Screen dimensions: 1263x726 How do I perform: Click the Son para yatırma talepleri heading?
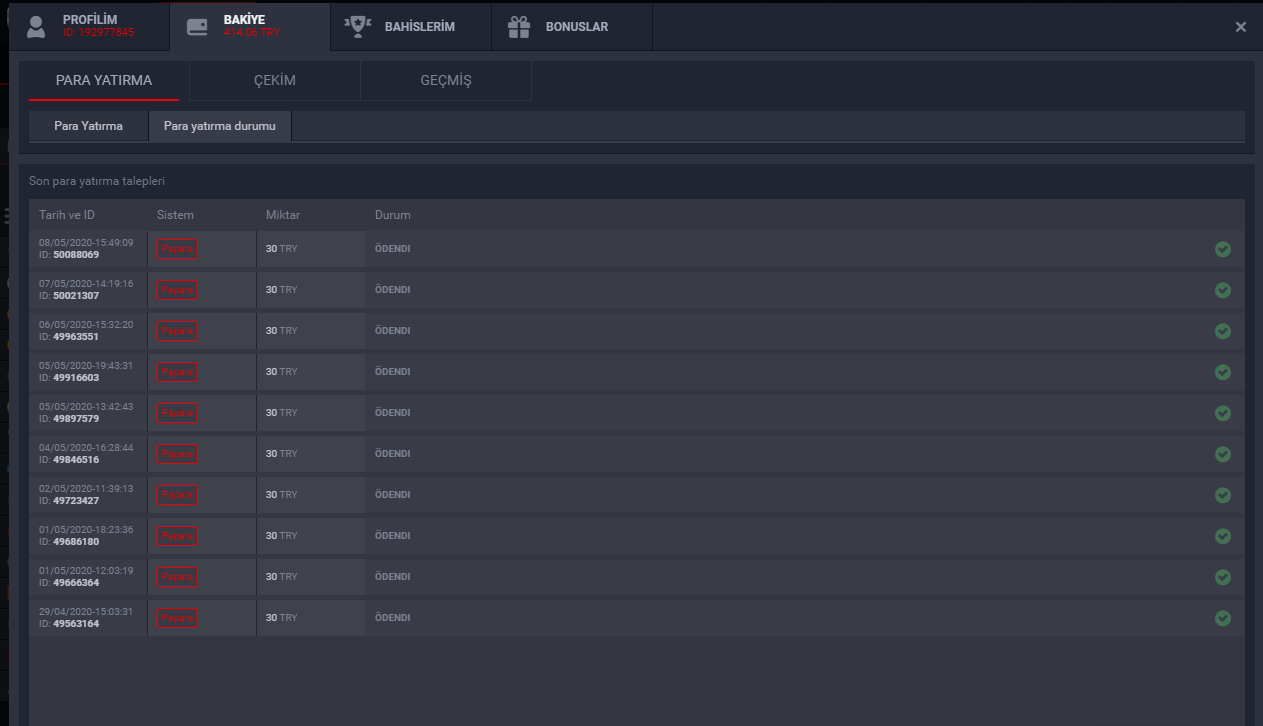(x=97, y=182)
